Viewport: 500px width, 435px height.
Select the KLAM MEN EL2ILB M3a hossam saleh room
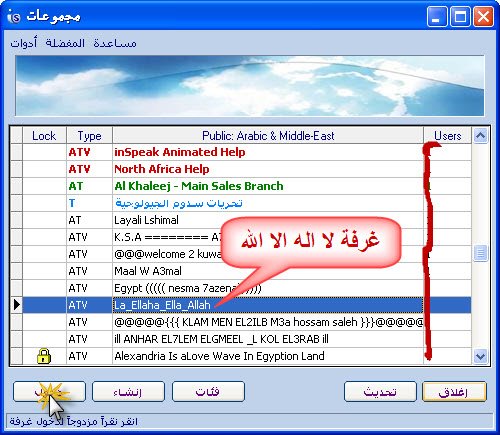[268, 322]
